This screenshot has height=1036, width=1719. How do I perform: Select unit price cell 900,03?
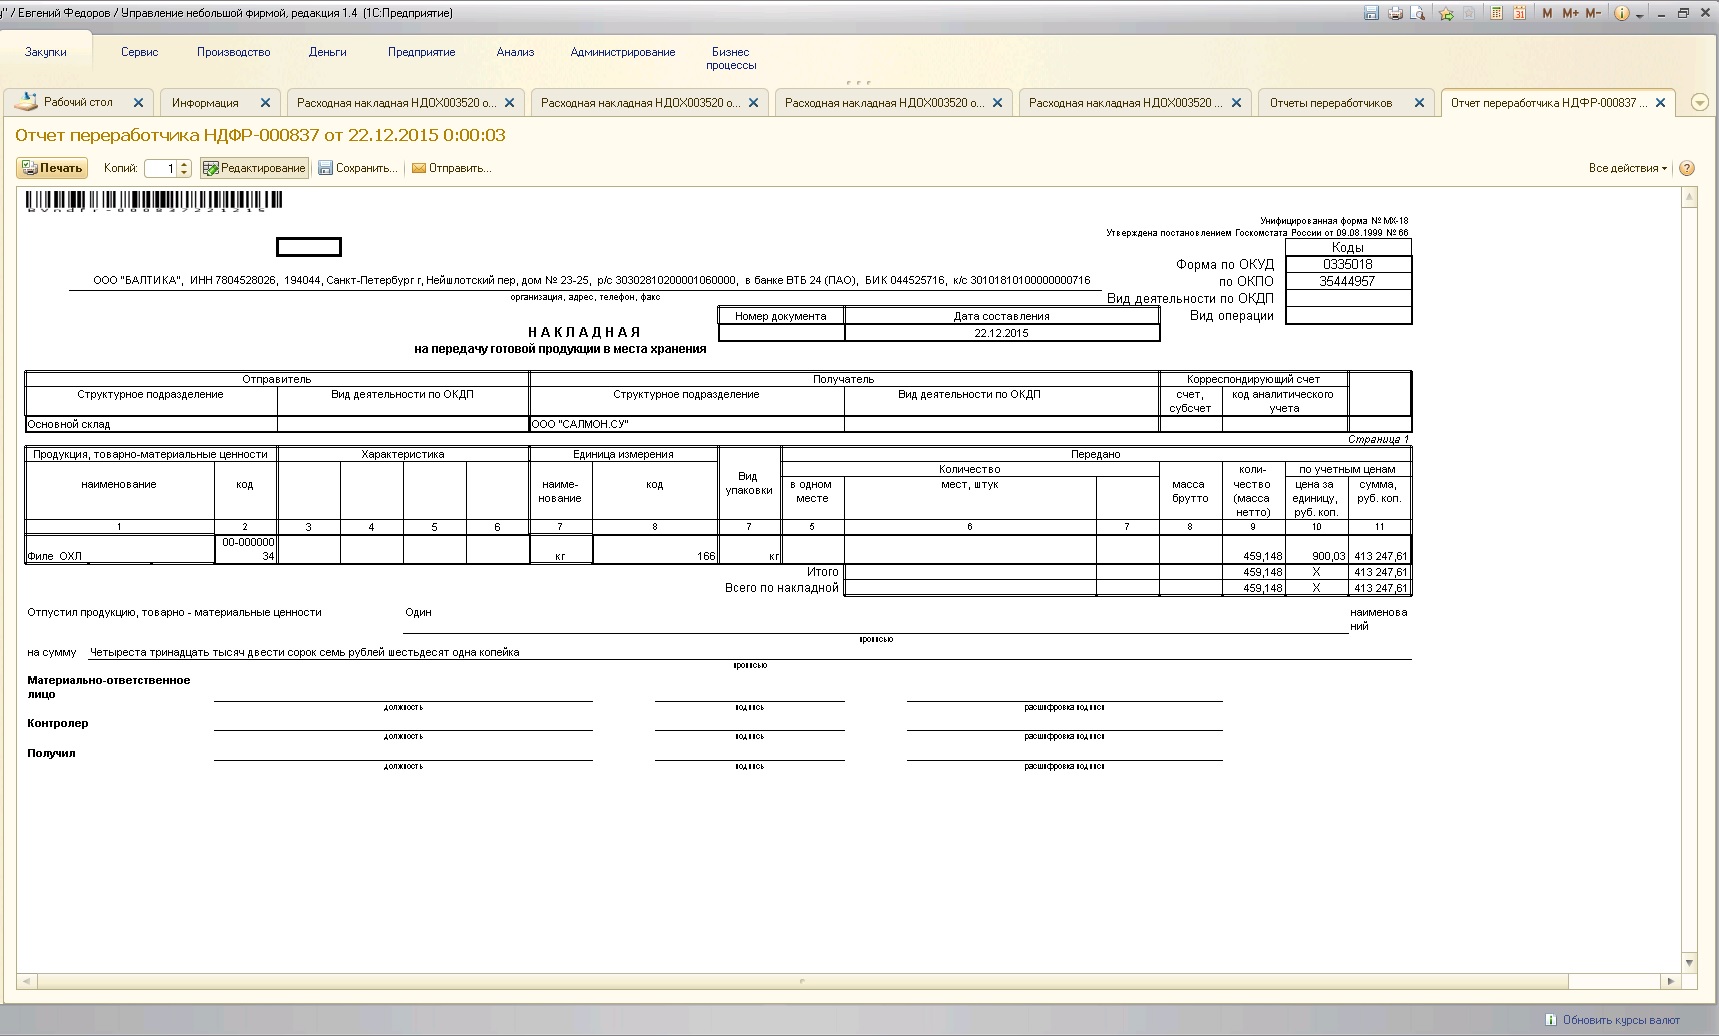coord(1316,549)
